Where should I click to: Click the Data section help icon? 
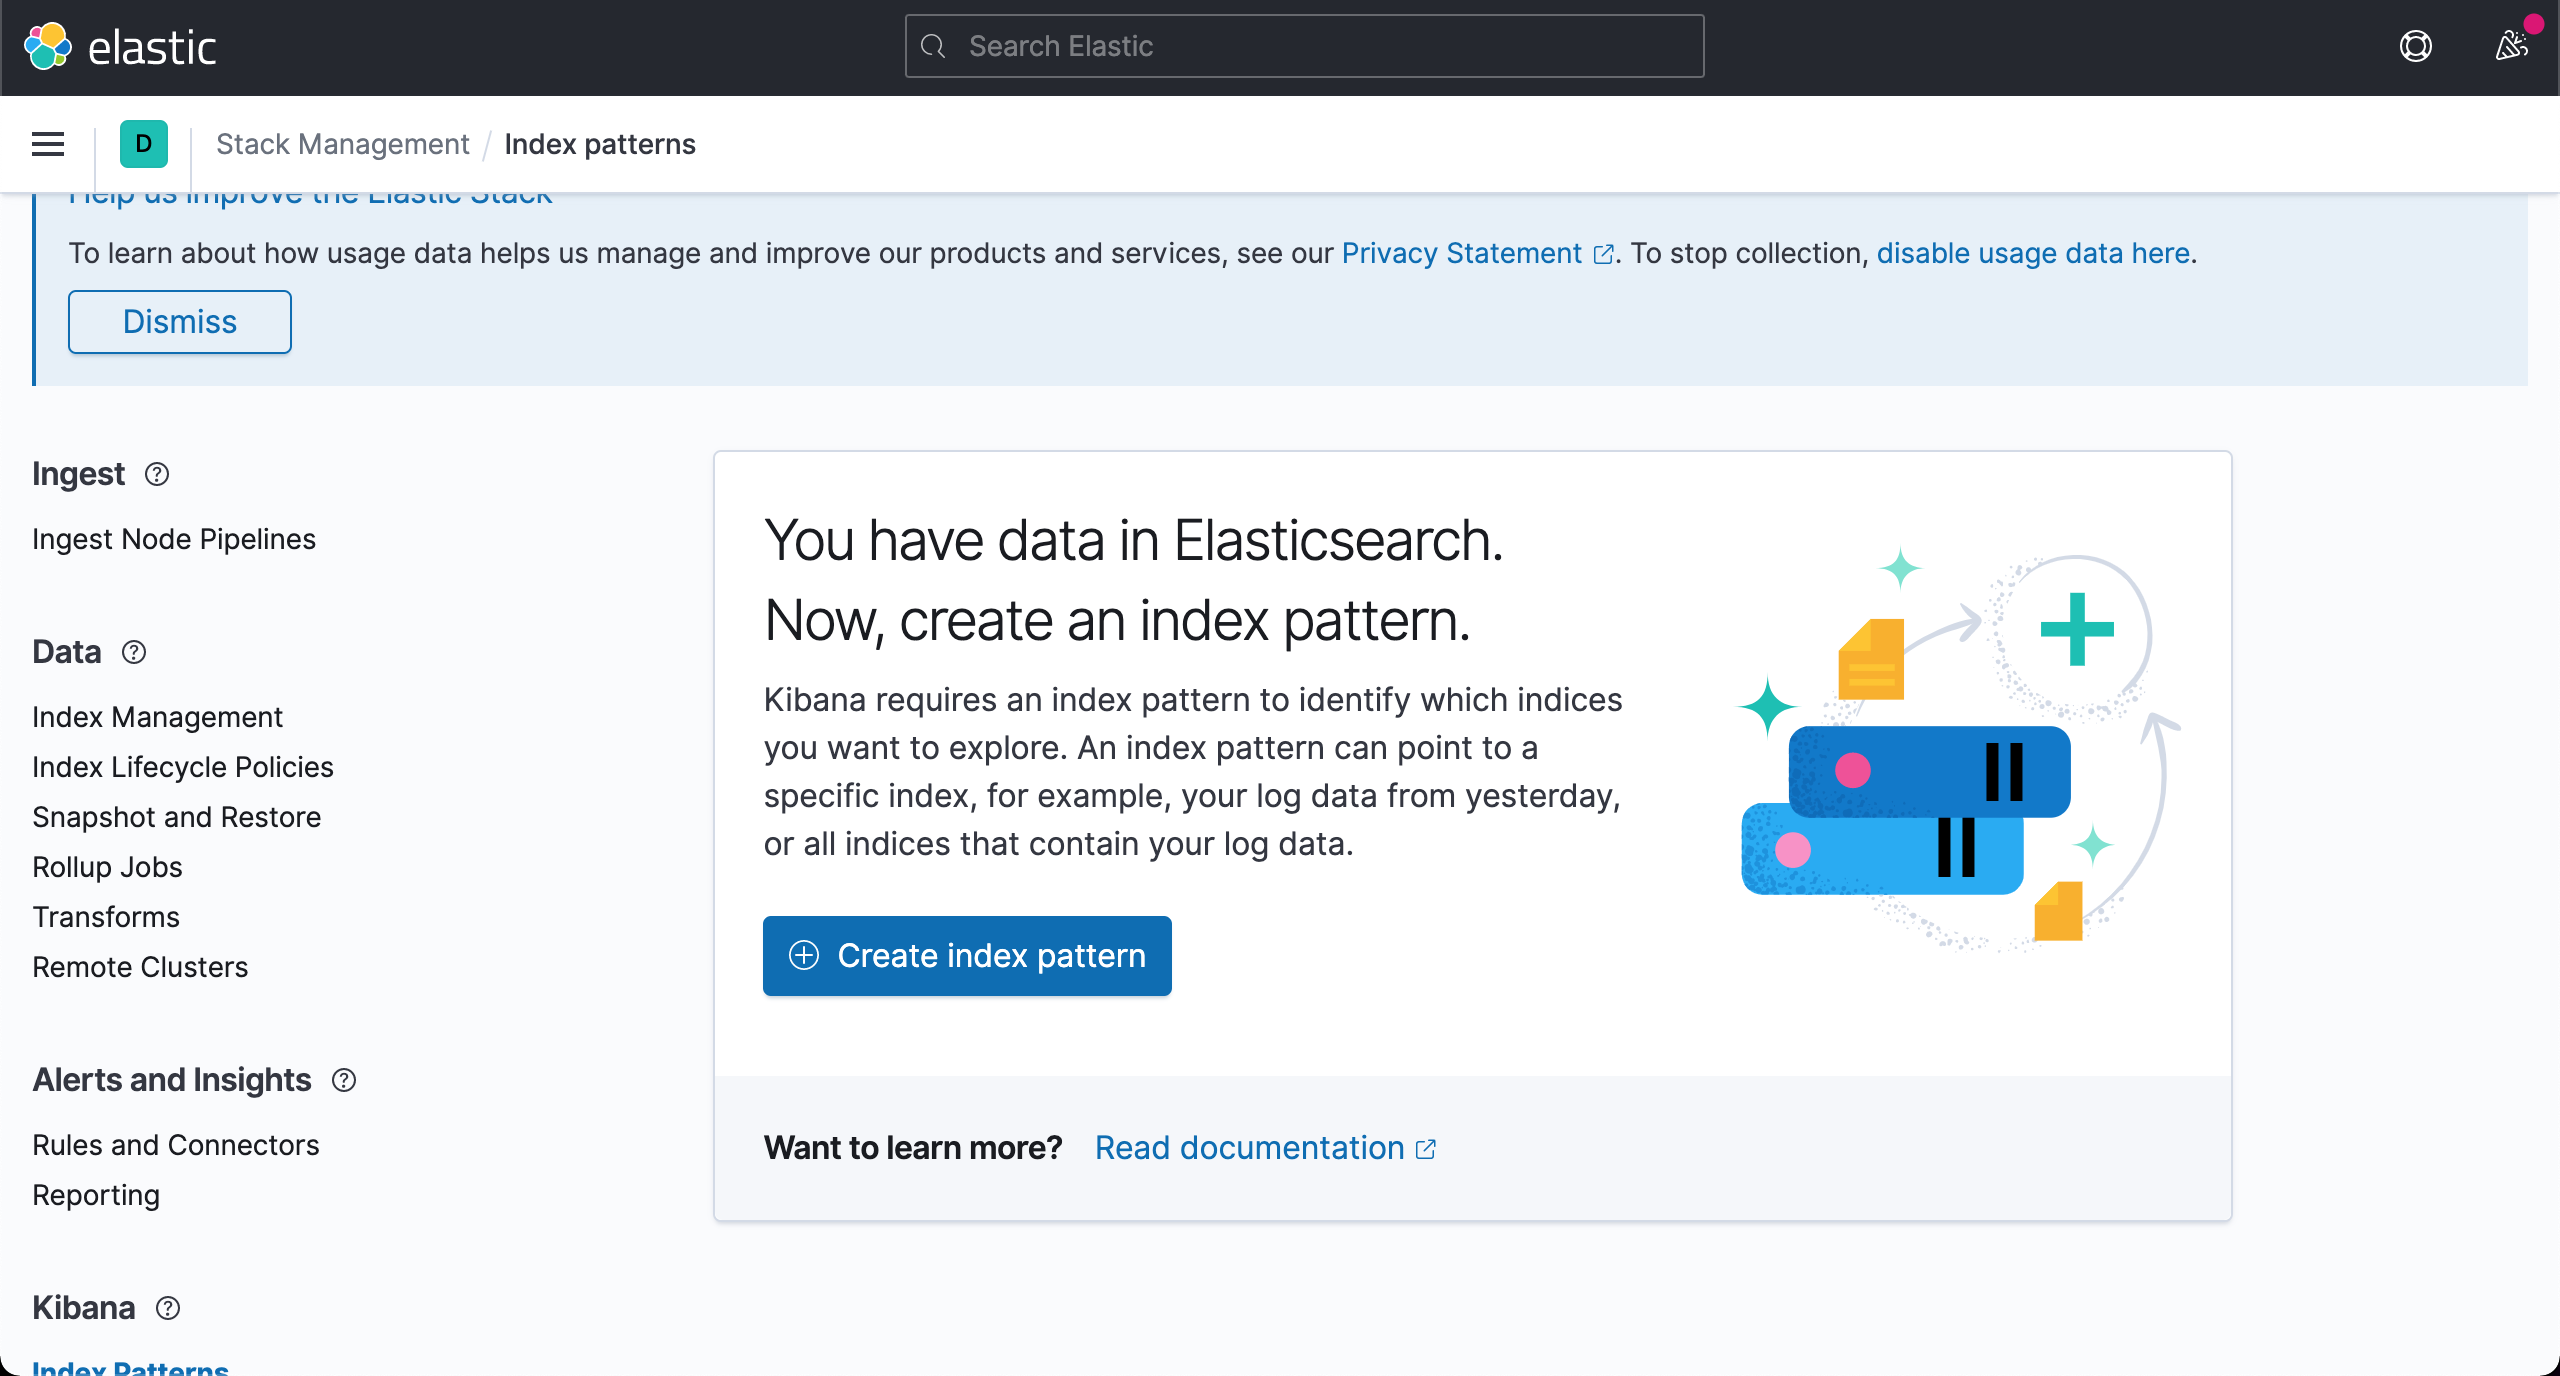pos(134,652)
